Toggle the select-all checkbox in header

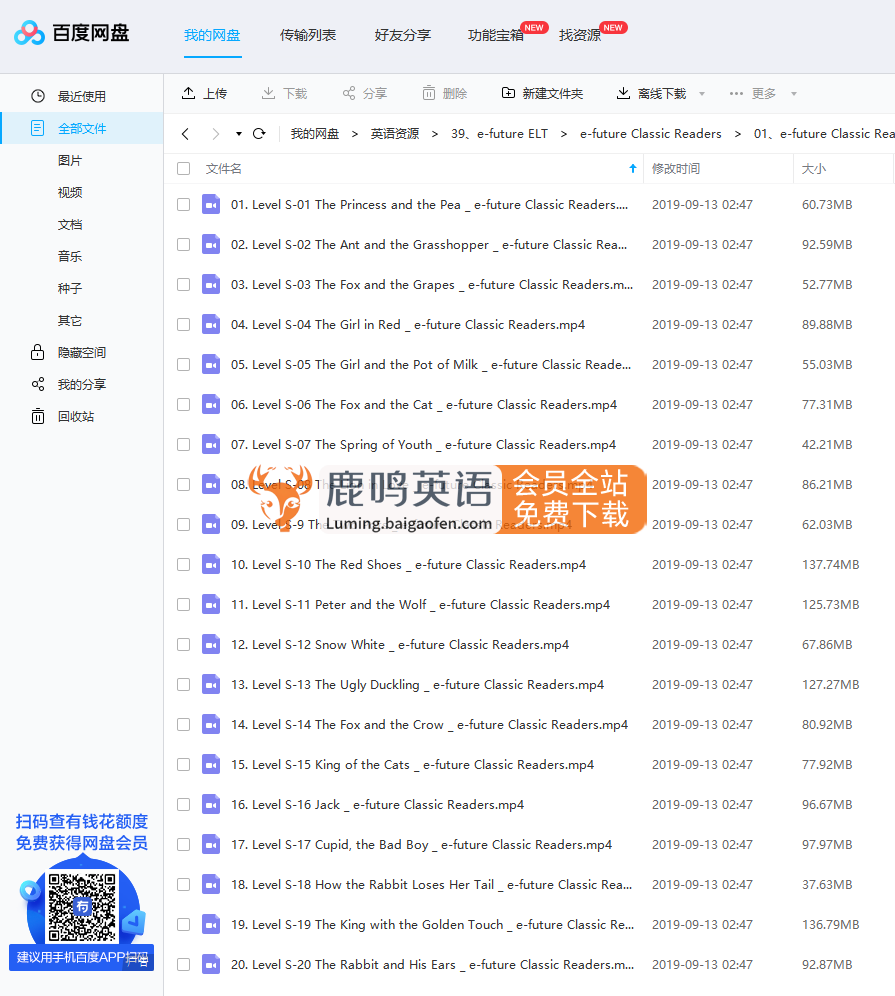pos(184,168)
